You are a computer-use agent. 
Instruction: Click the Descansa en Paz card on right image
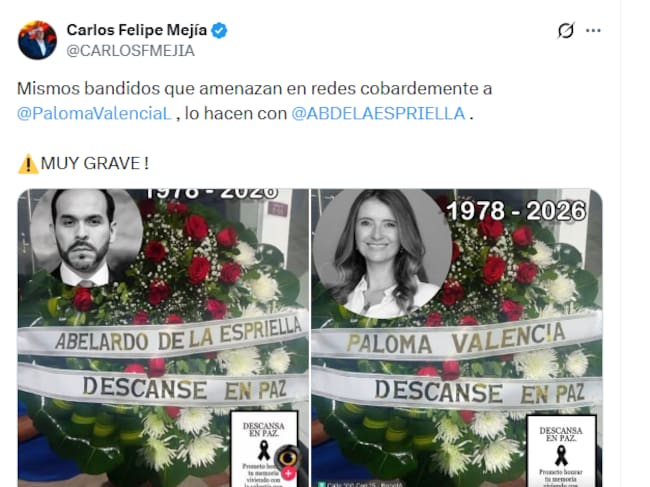[x=561, y=451]
